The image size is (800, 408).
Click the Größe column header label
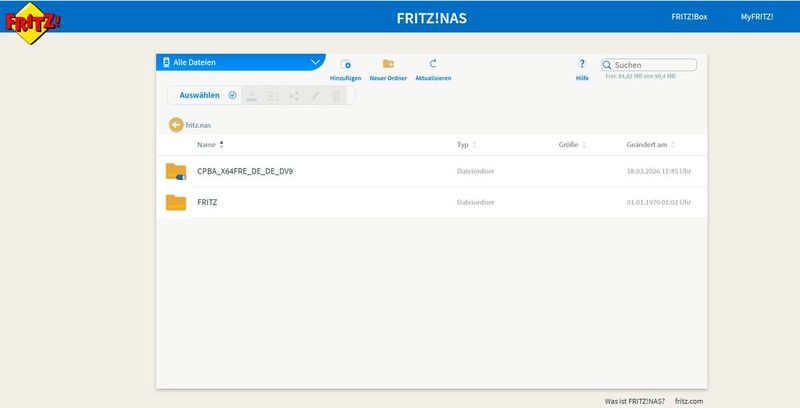coord(568,145)
